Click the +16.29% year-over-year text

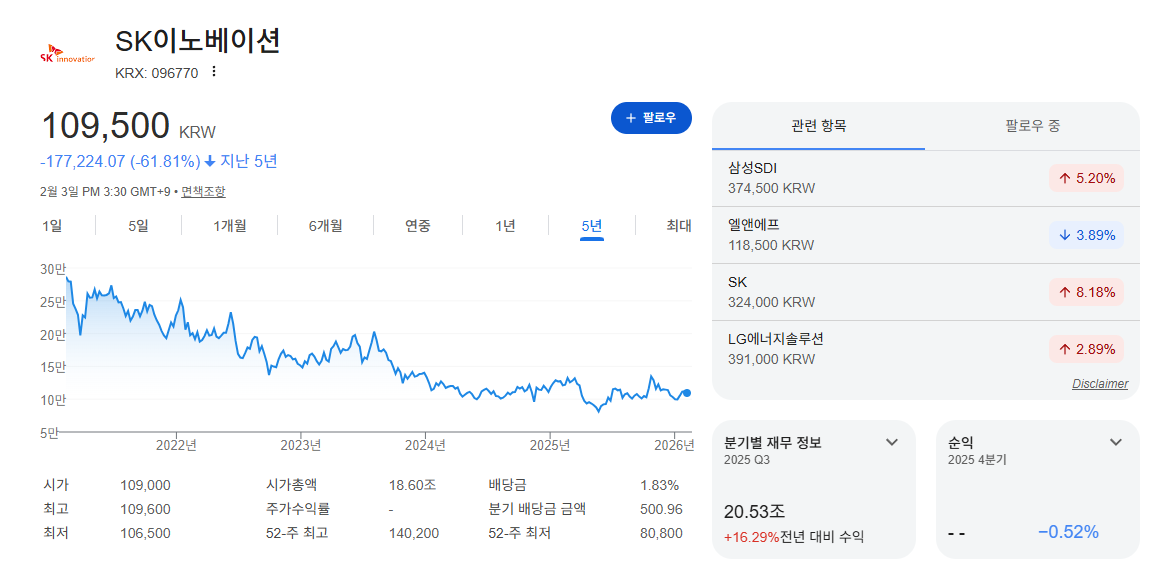[x=751, y=537]
